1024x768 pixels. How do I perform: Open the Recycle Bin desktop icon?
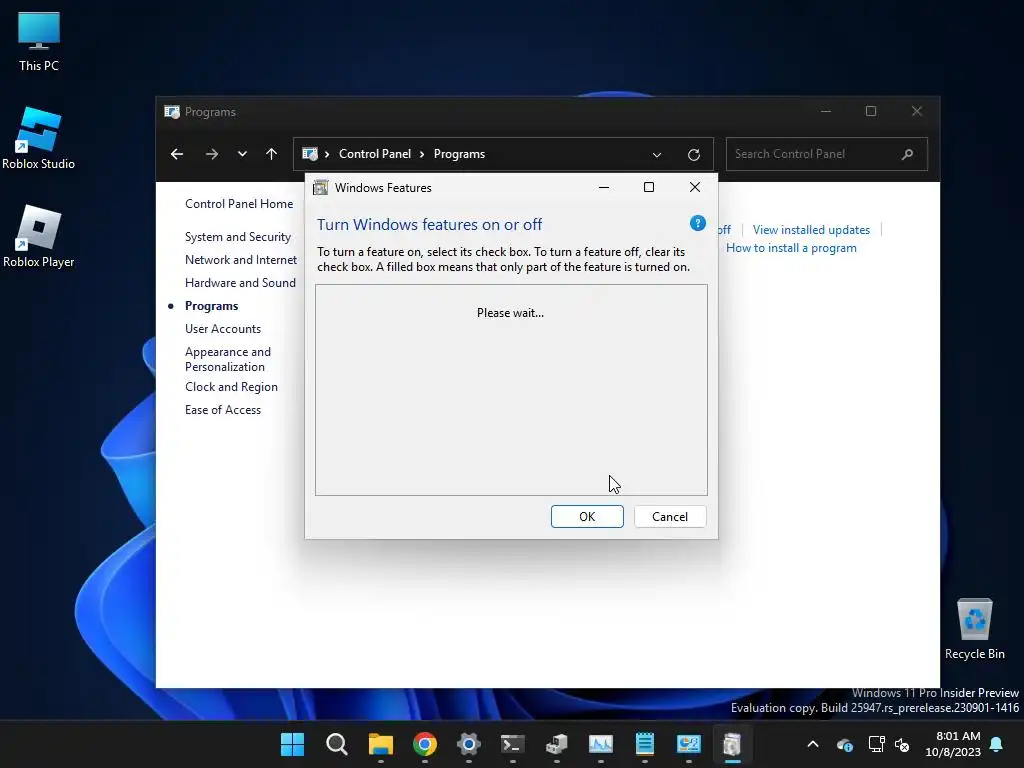[x=974, y=628]
